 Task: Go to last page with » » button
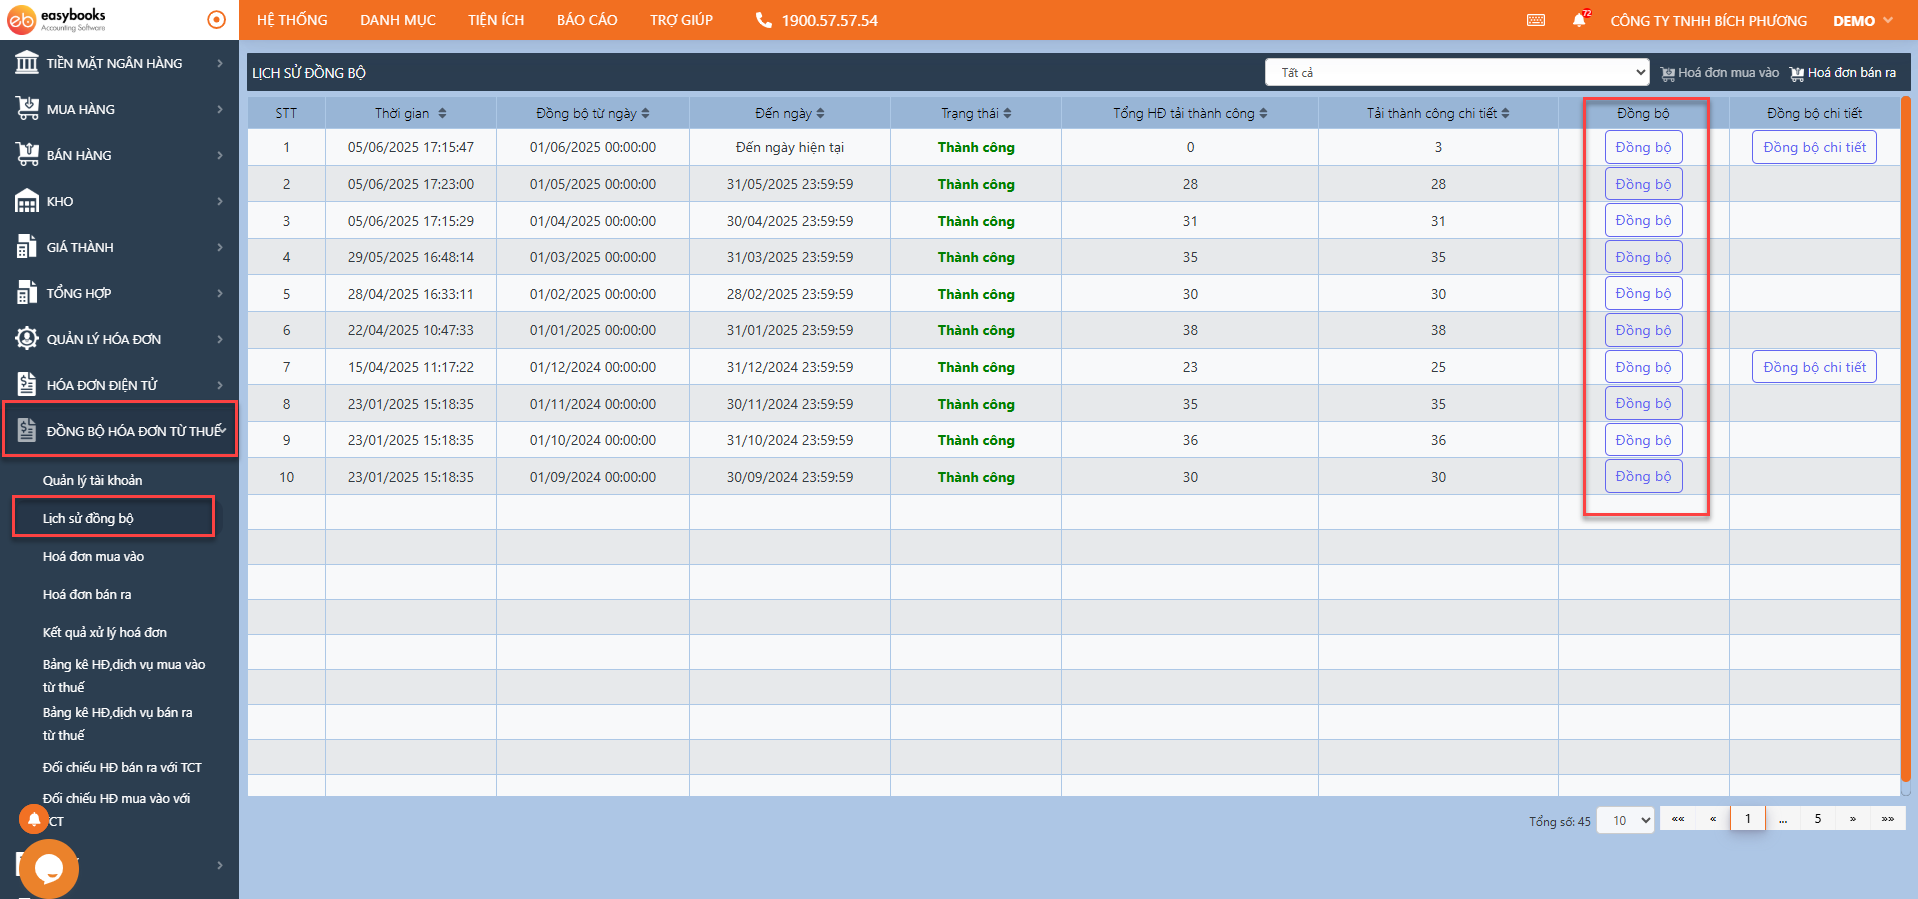pos(1887,818)
